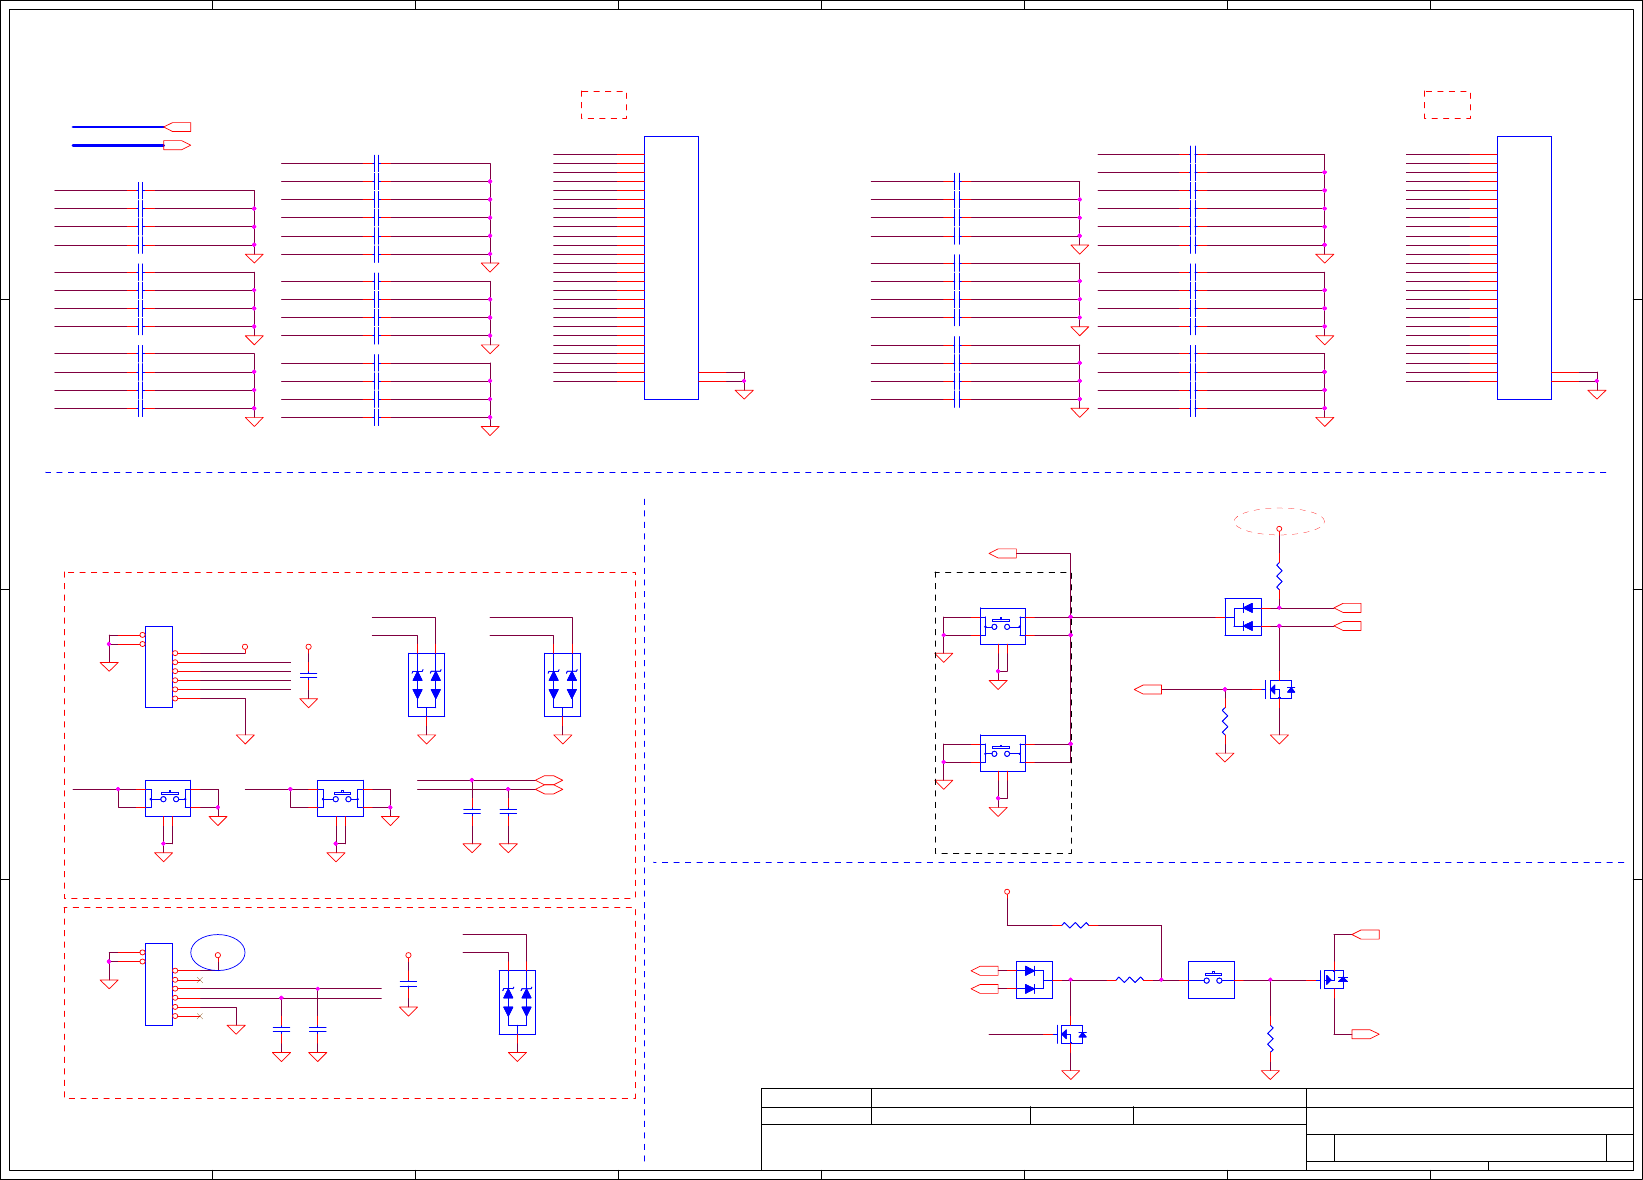Select the left push-button in the upper red dashed box

168,798
